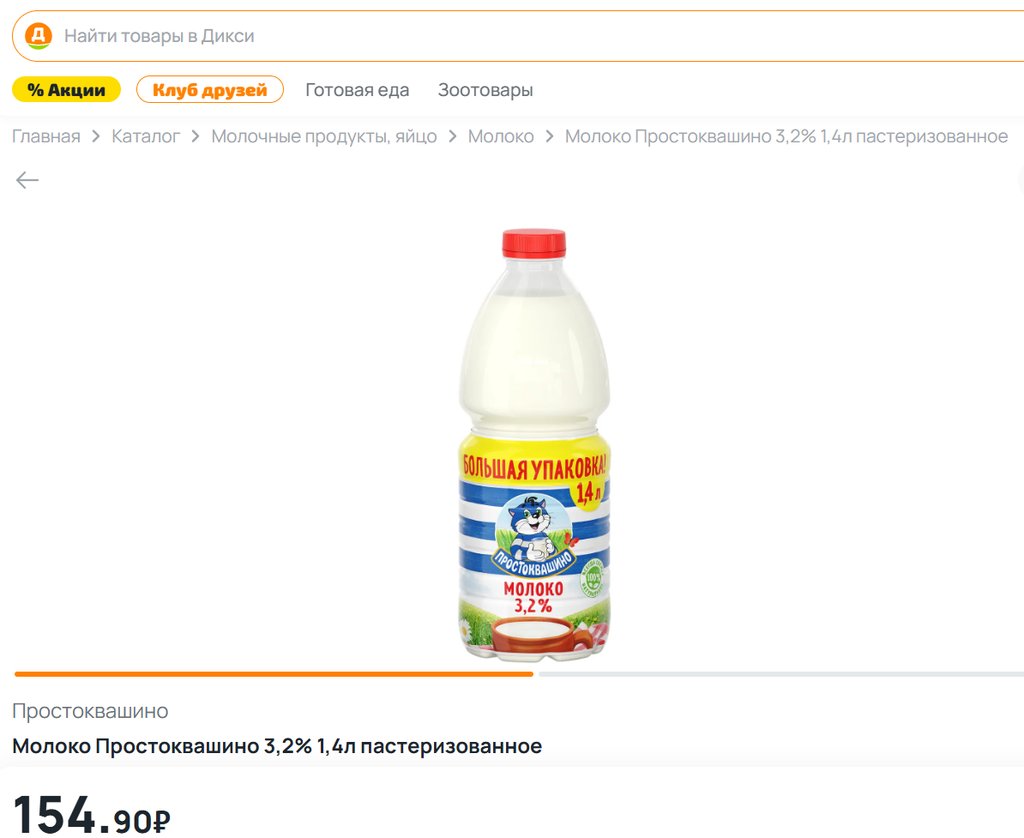Go to the Главная breadcrumb link
1024x838 pixels.
46,137
